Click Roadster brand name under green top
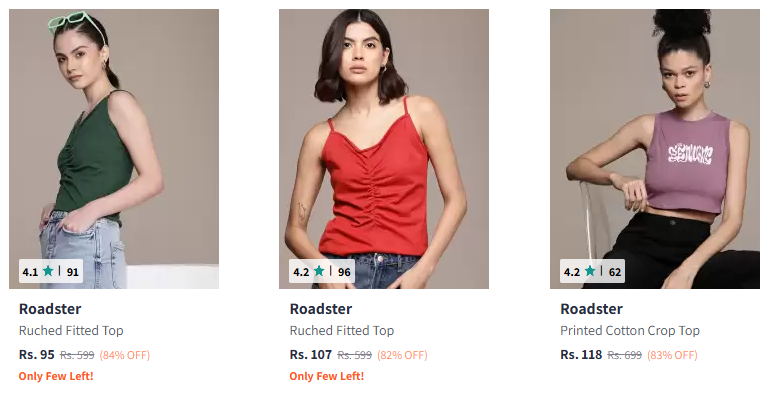The image size is (771, 403). click(50, 309)
